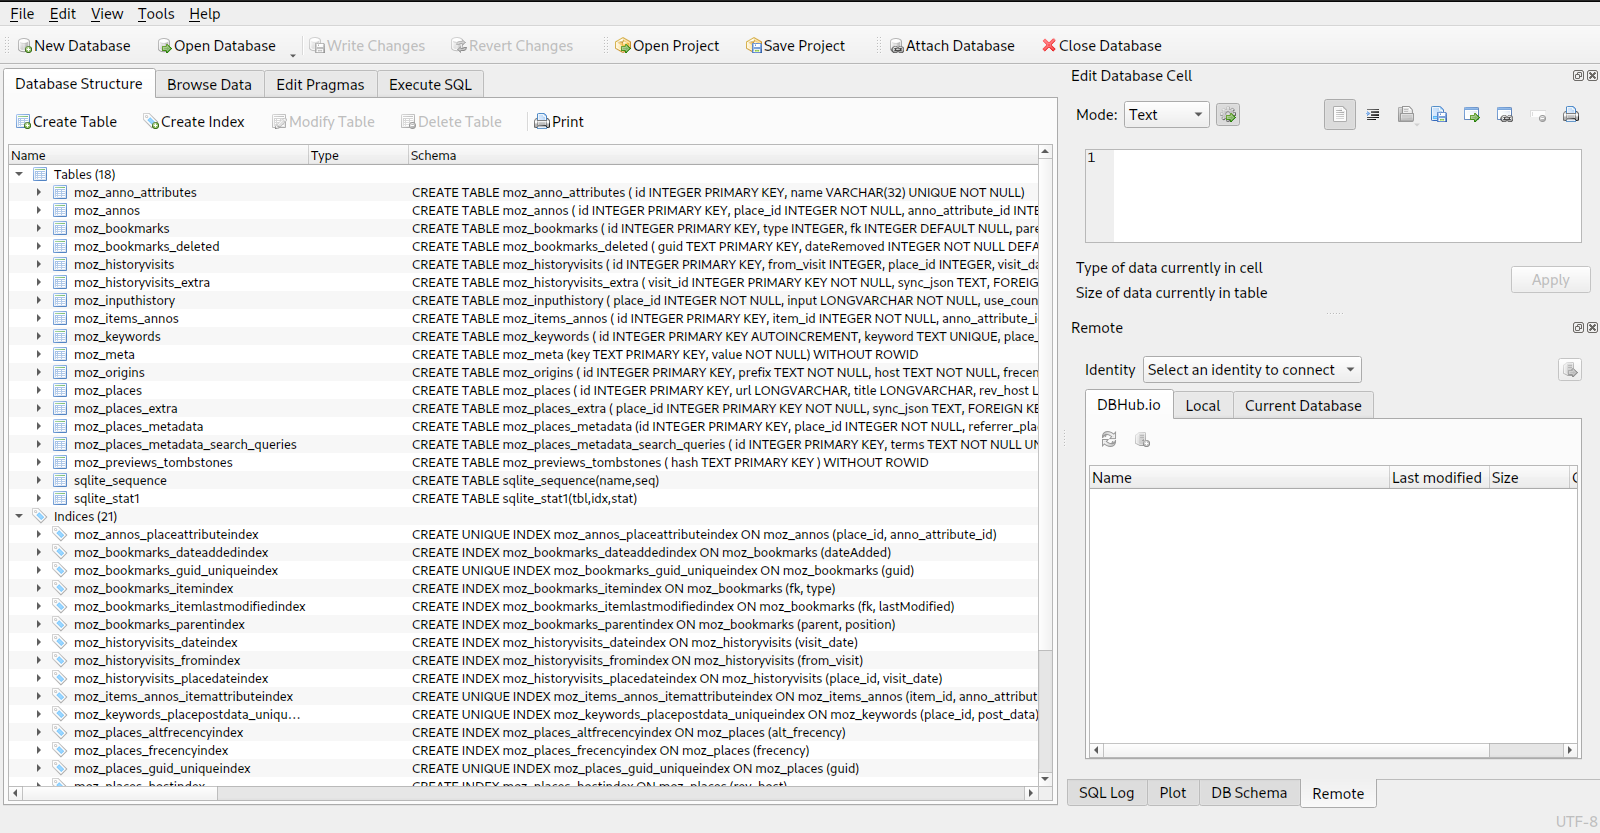Open the View menu
Screen dimensions: 1600x833
click(x=107, y=14)
